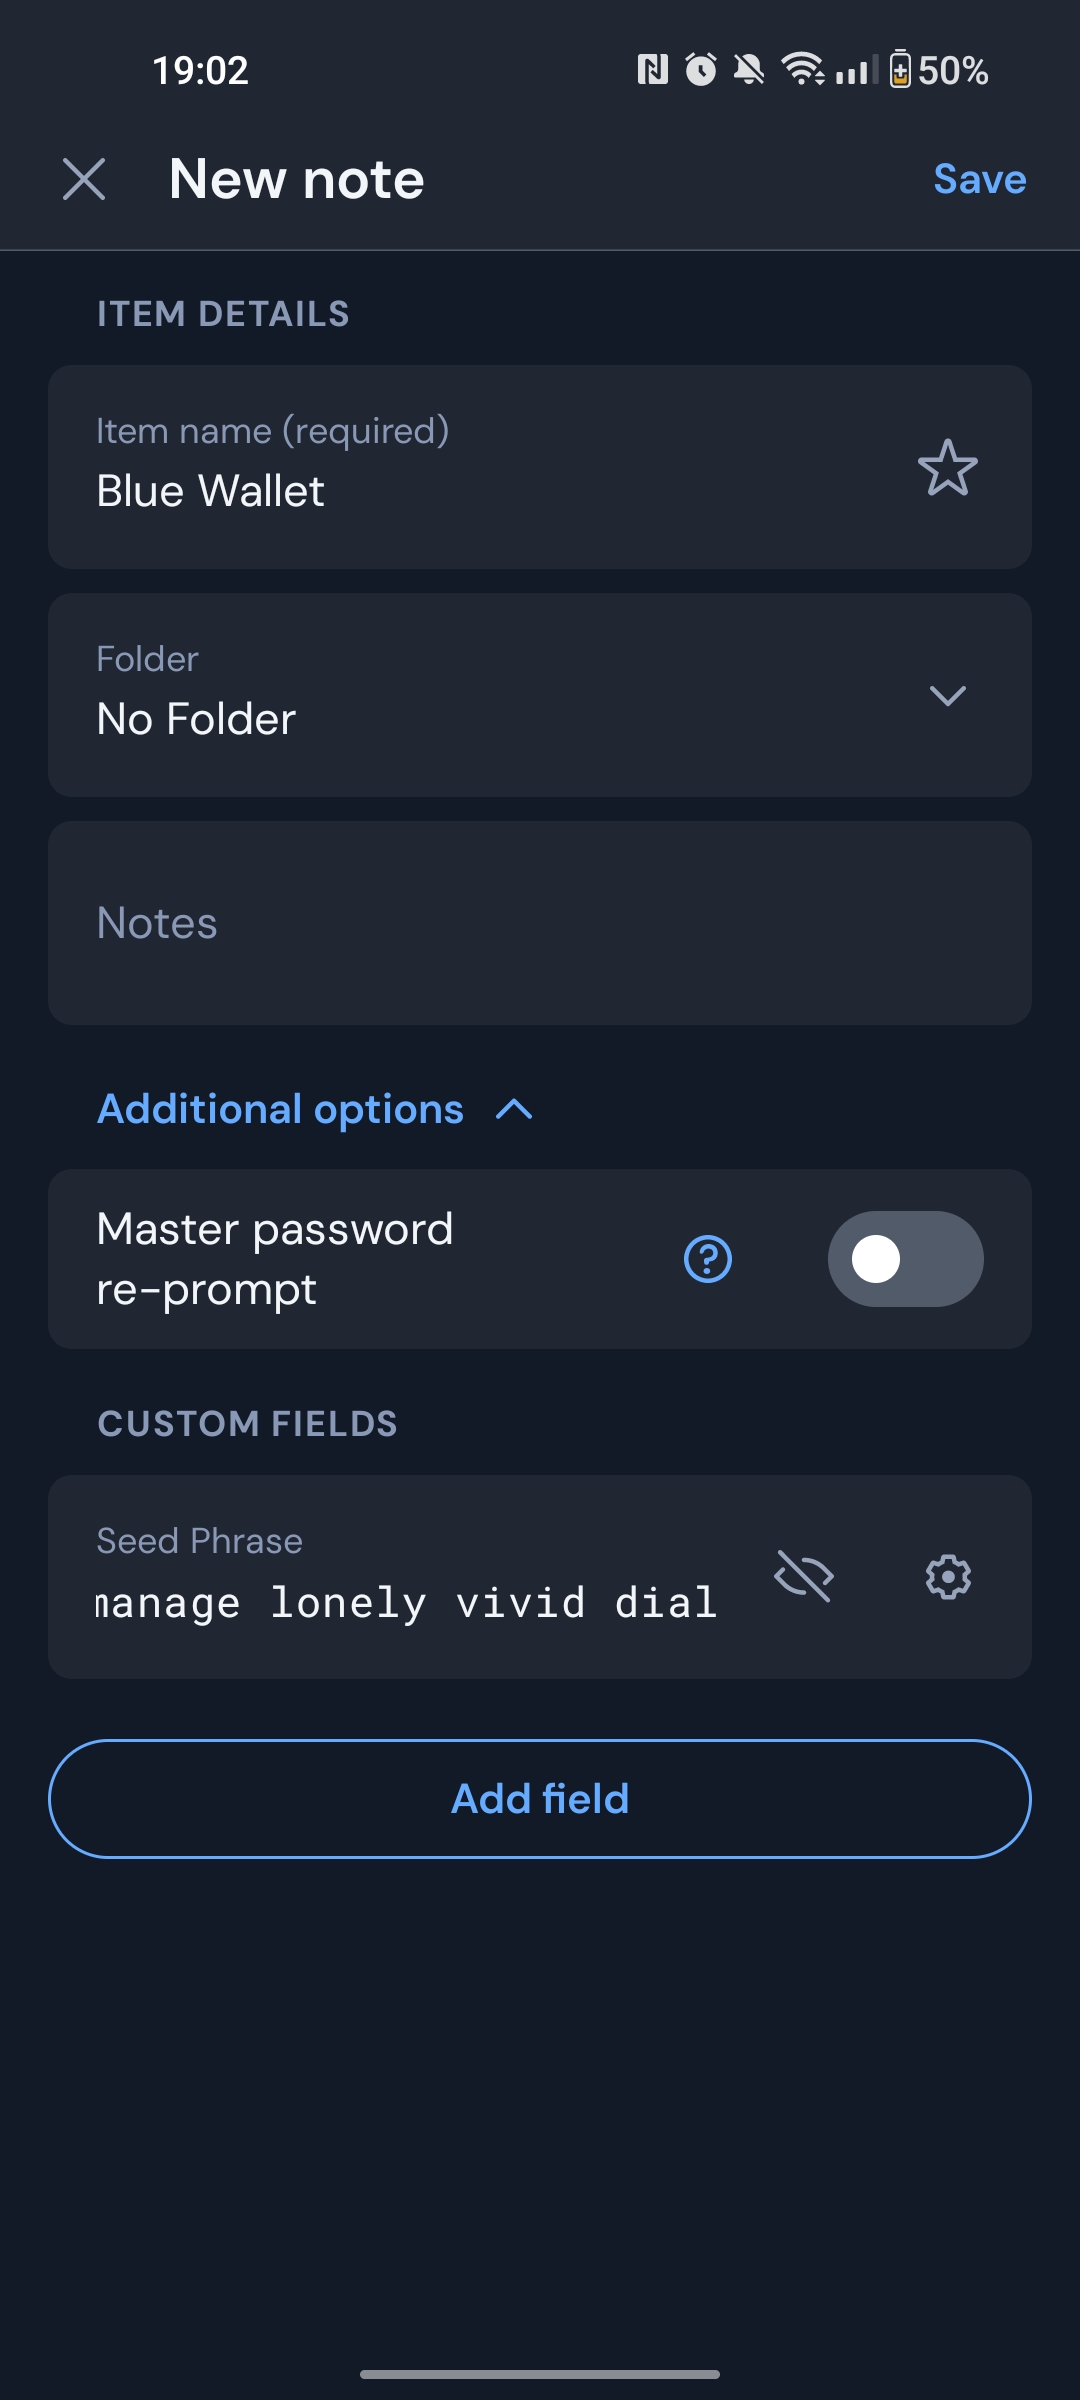The width and height of the screenshot is (1080, 2400).
Task: Tap the battery status icon
Action: 900,70
